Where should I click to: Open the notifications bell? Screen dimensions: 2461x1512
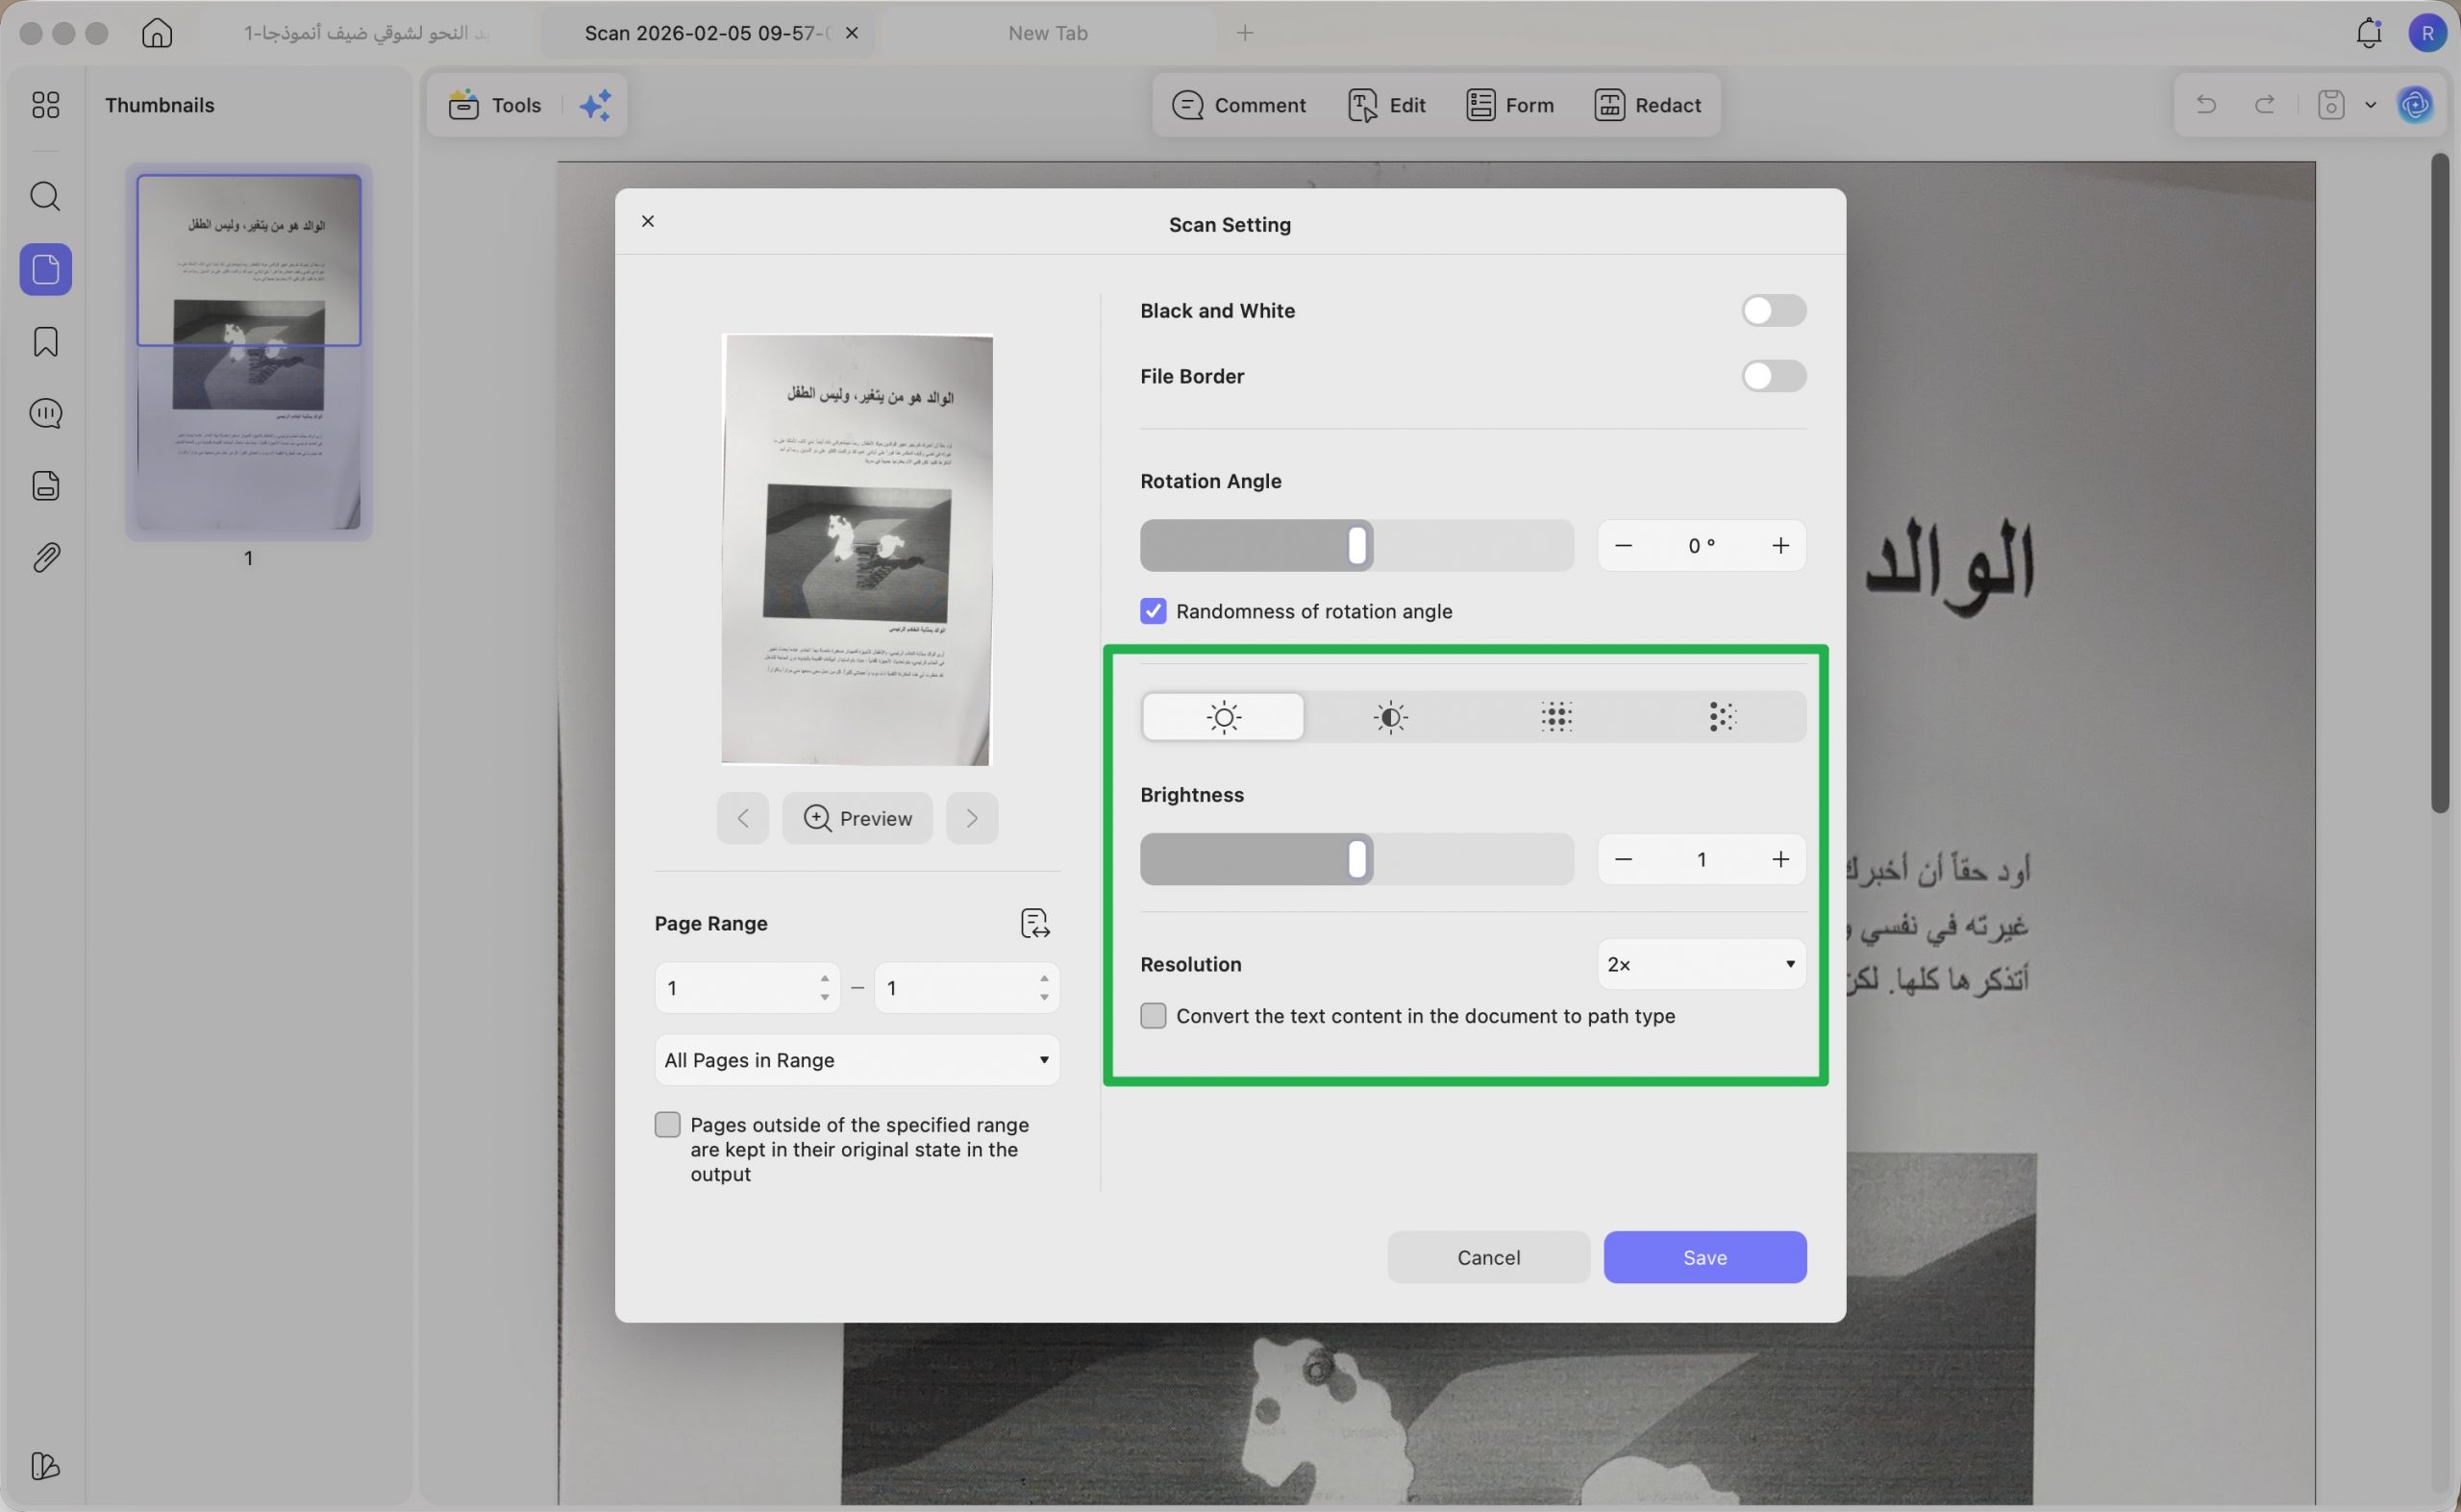(x=2369, y=33)
